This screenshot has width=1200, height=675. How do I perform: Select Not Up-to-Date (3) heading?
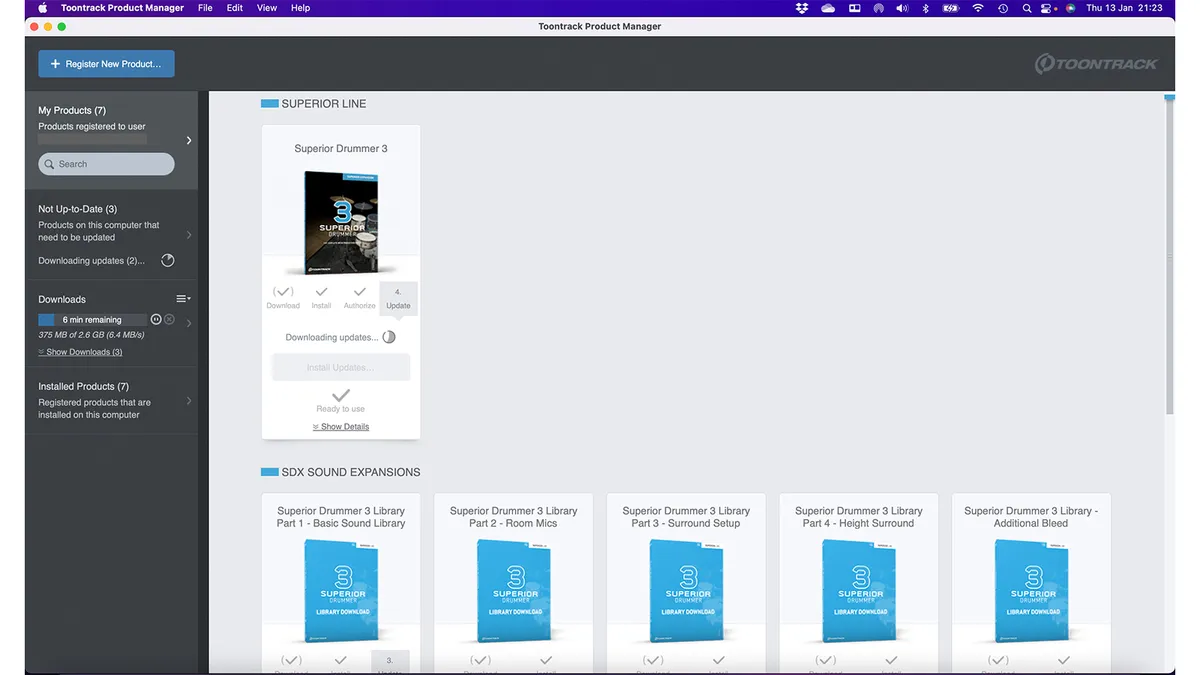click(x=77, y=209)
